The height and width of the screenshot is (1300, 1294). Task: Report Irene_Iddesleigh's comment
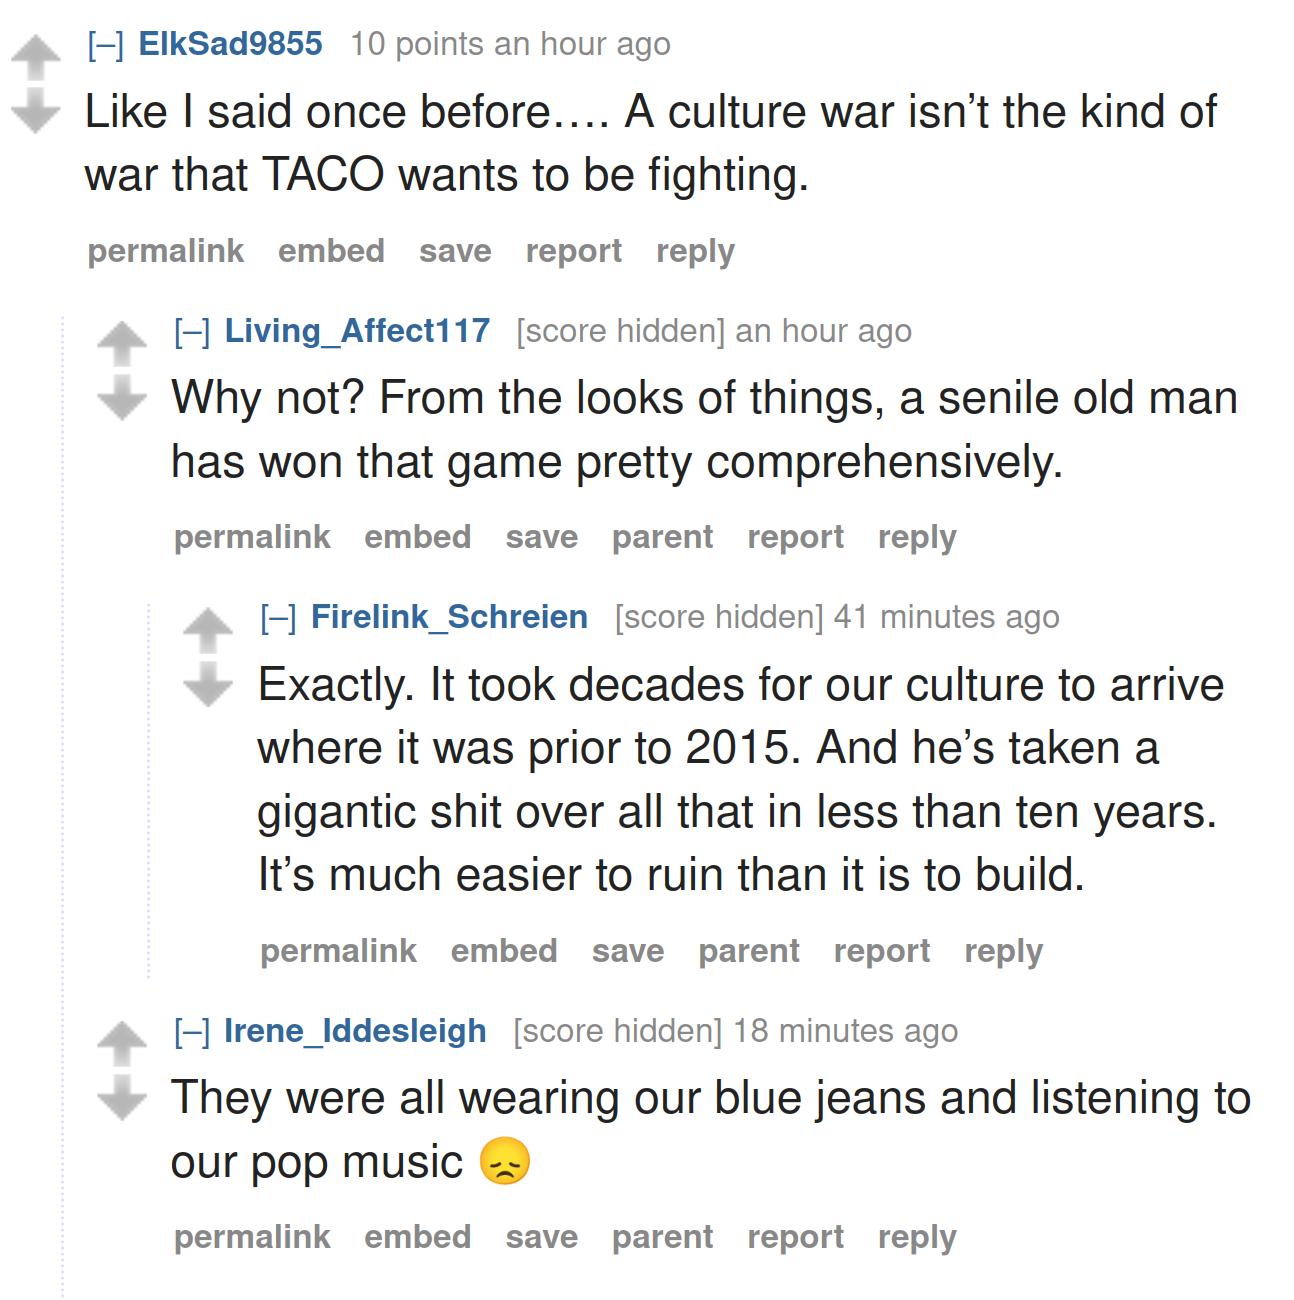(796, 1237)
